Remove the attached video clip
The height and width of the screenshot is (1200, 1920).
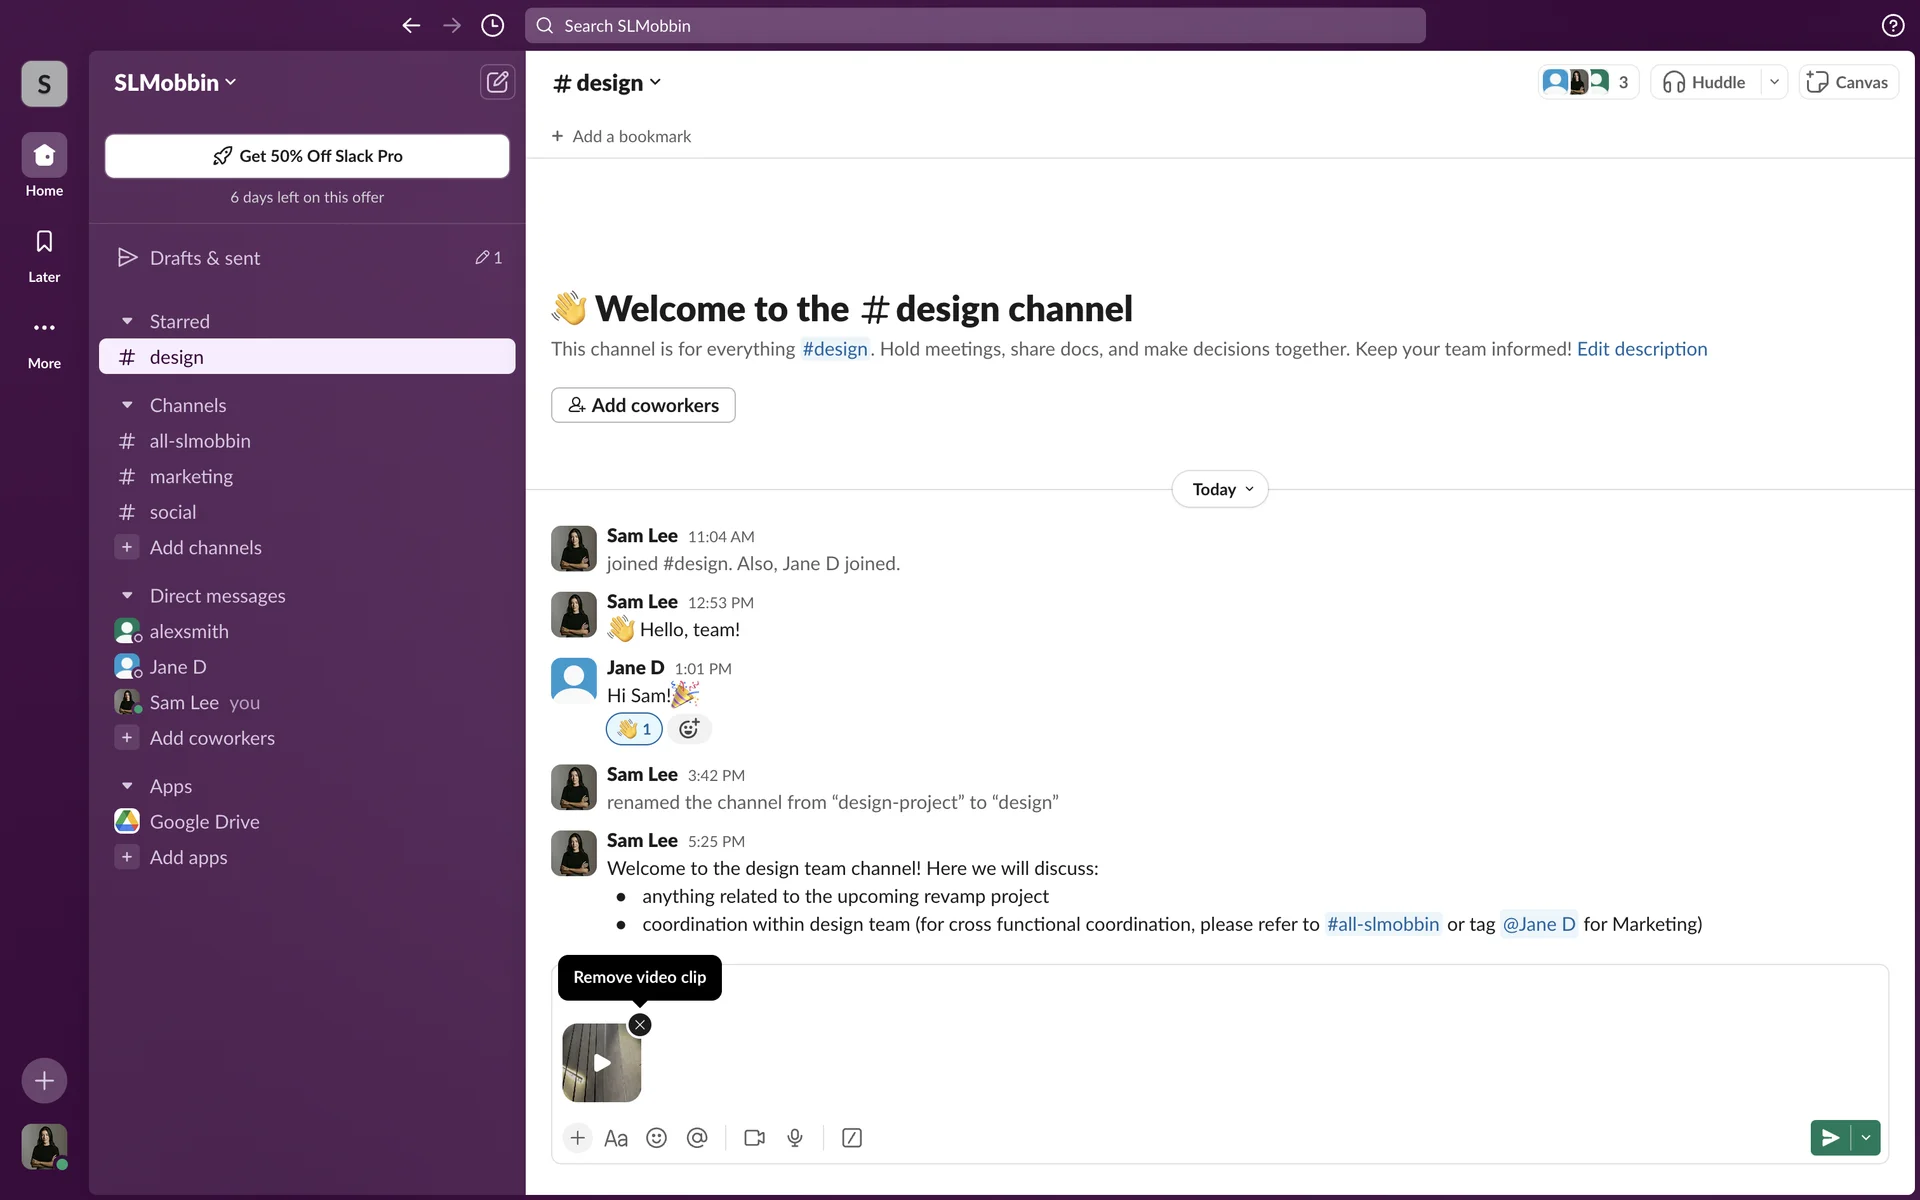pos(640,1025)
